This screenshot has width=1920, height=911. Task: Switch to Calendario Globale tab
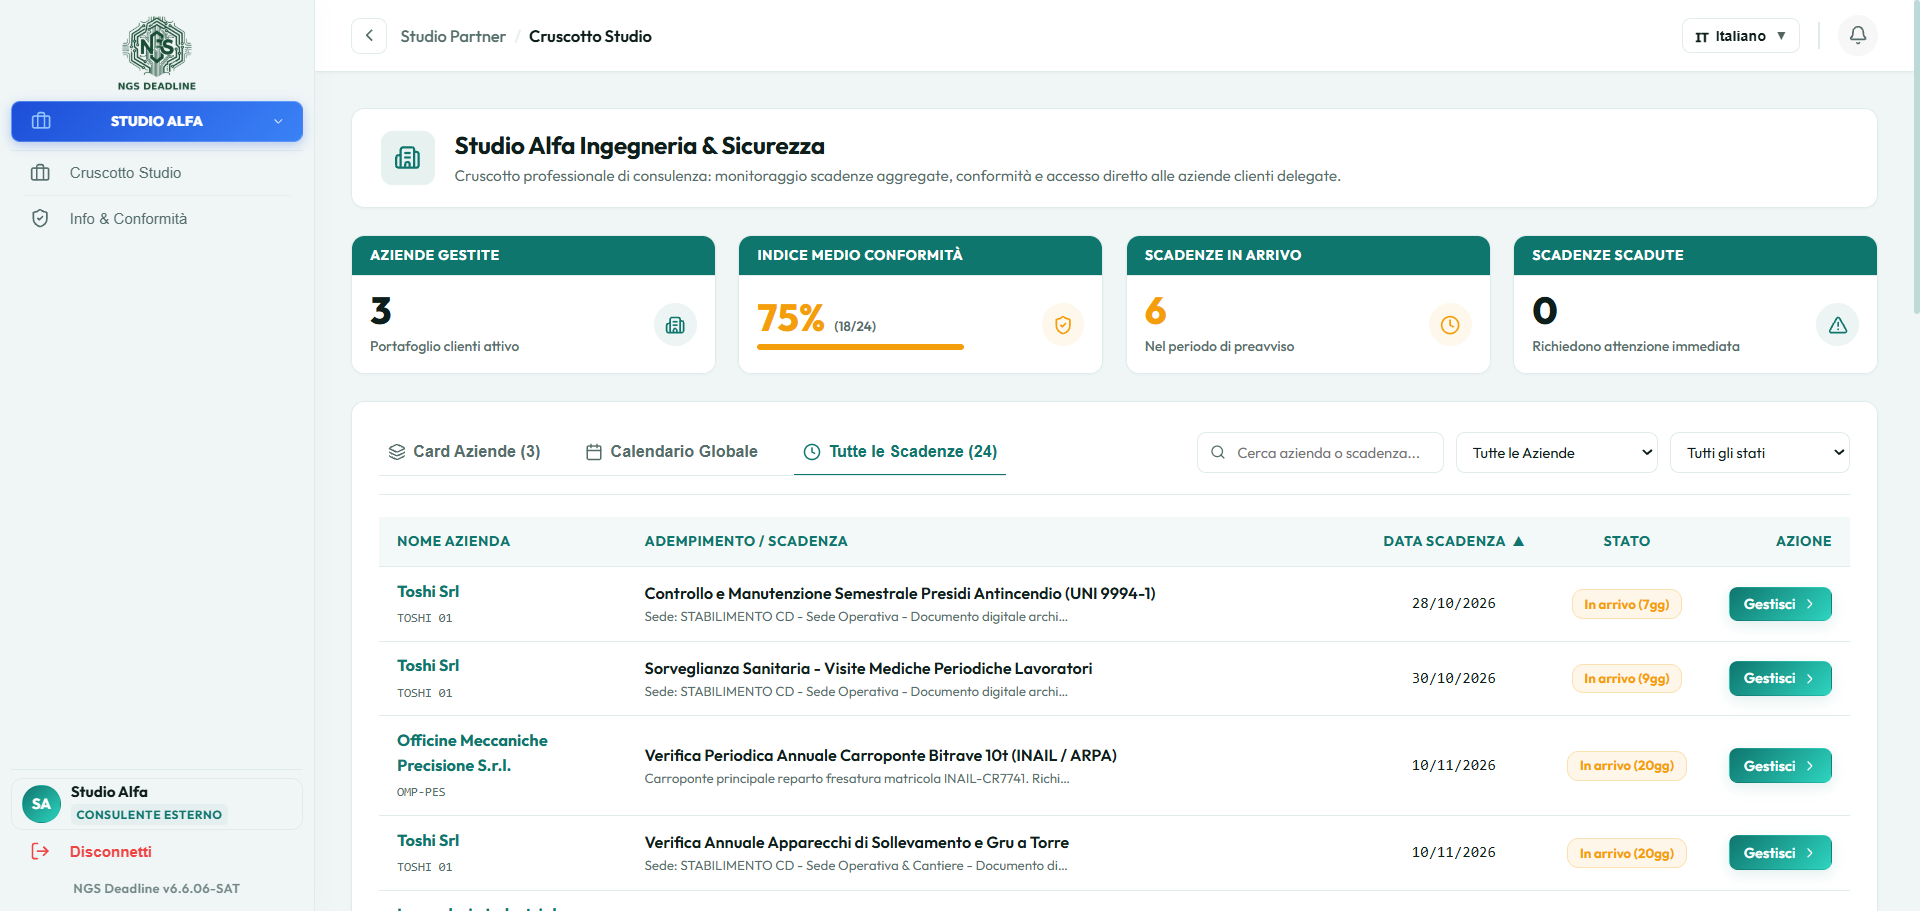[672, 452]
